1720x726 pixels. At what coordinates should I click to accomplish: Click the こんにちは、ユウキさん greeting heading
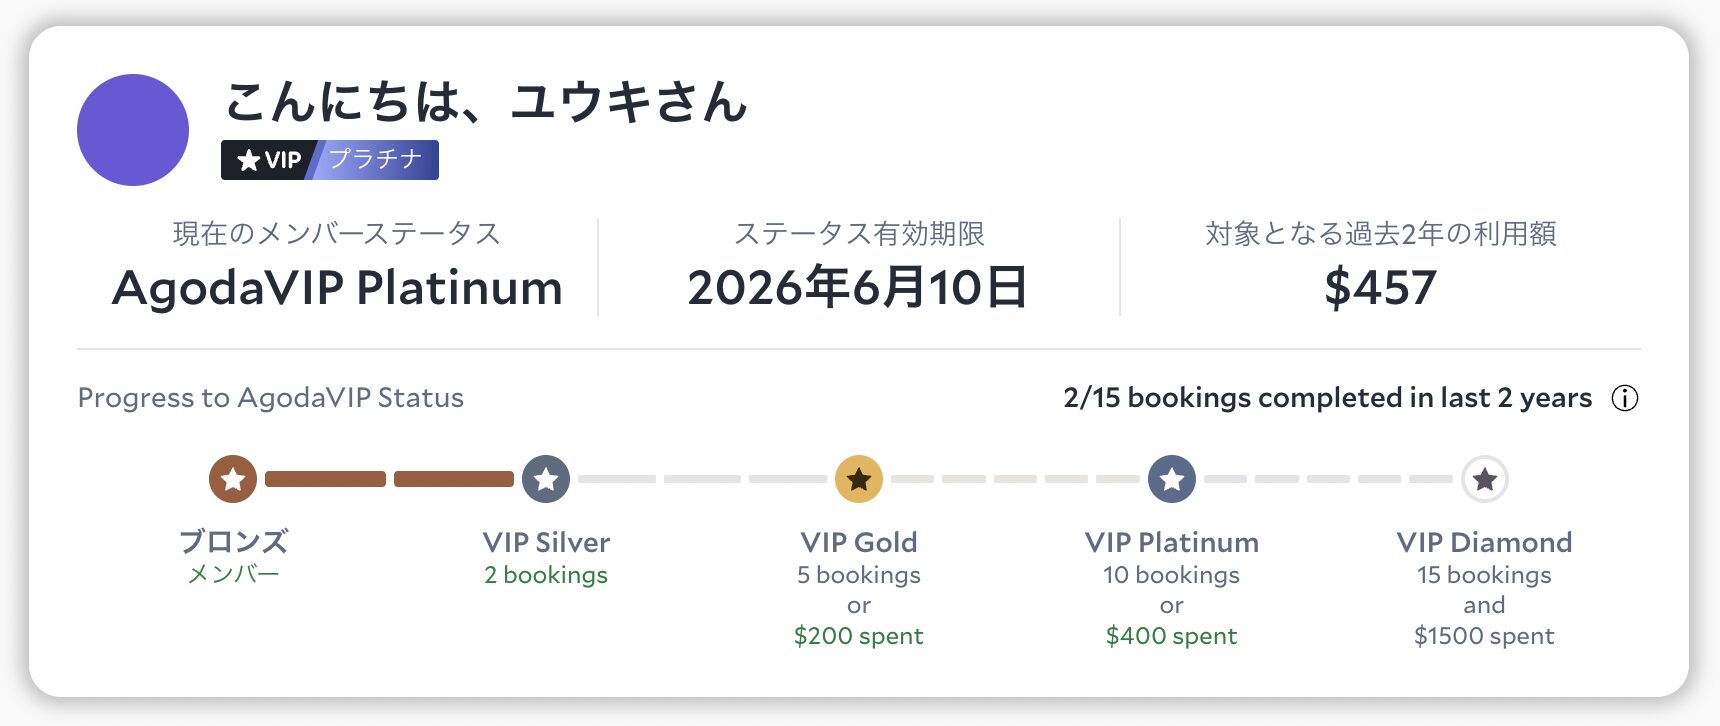486,102
